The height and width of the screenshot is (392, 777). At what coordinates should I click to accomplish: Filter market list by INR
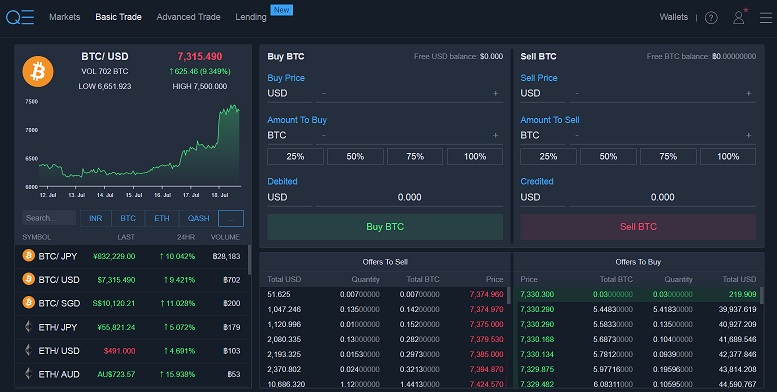tap(96, 218)
